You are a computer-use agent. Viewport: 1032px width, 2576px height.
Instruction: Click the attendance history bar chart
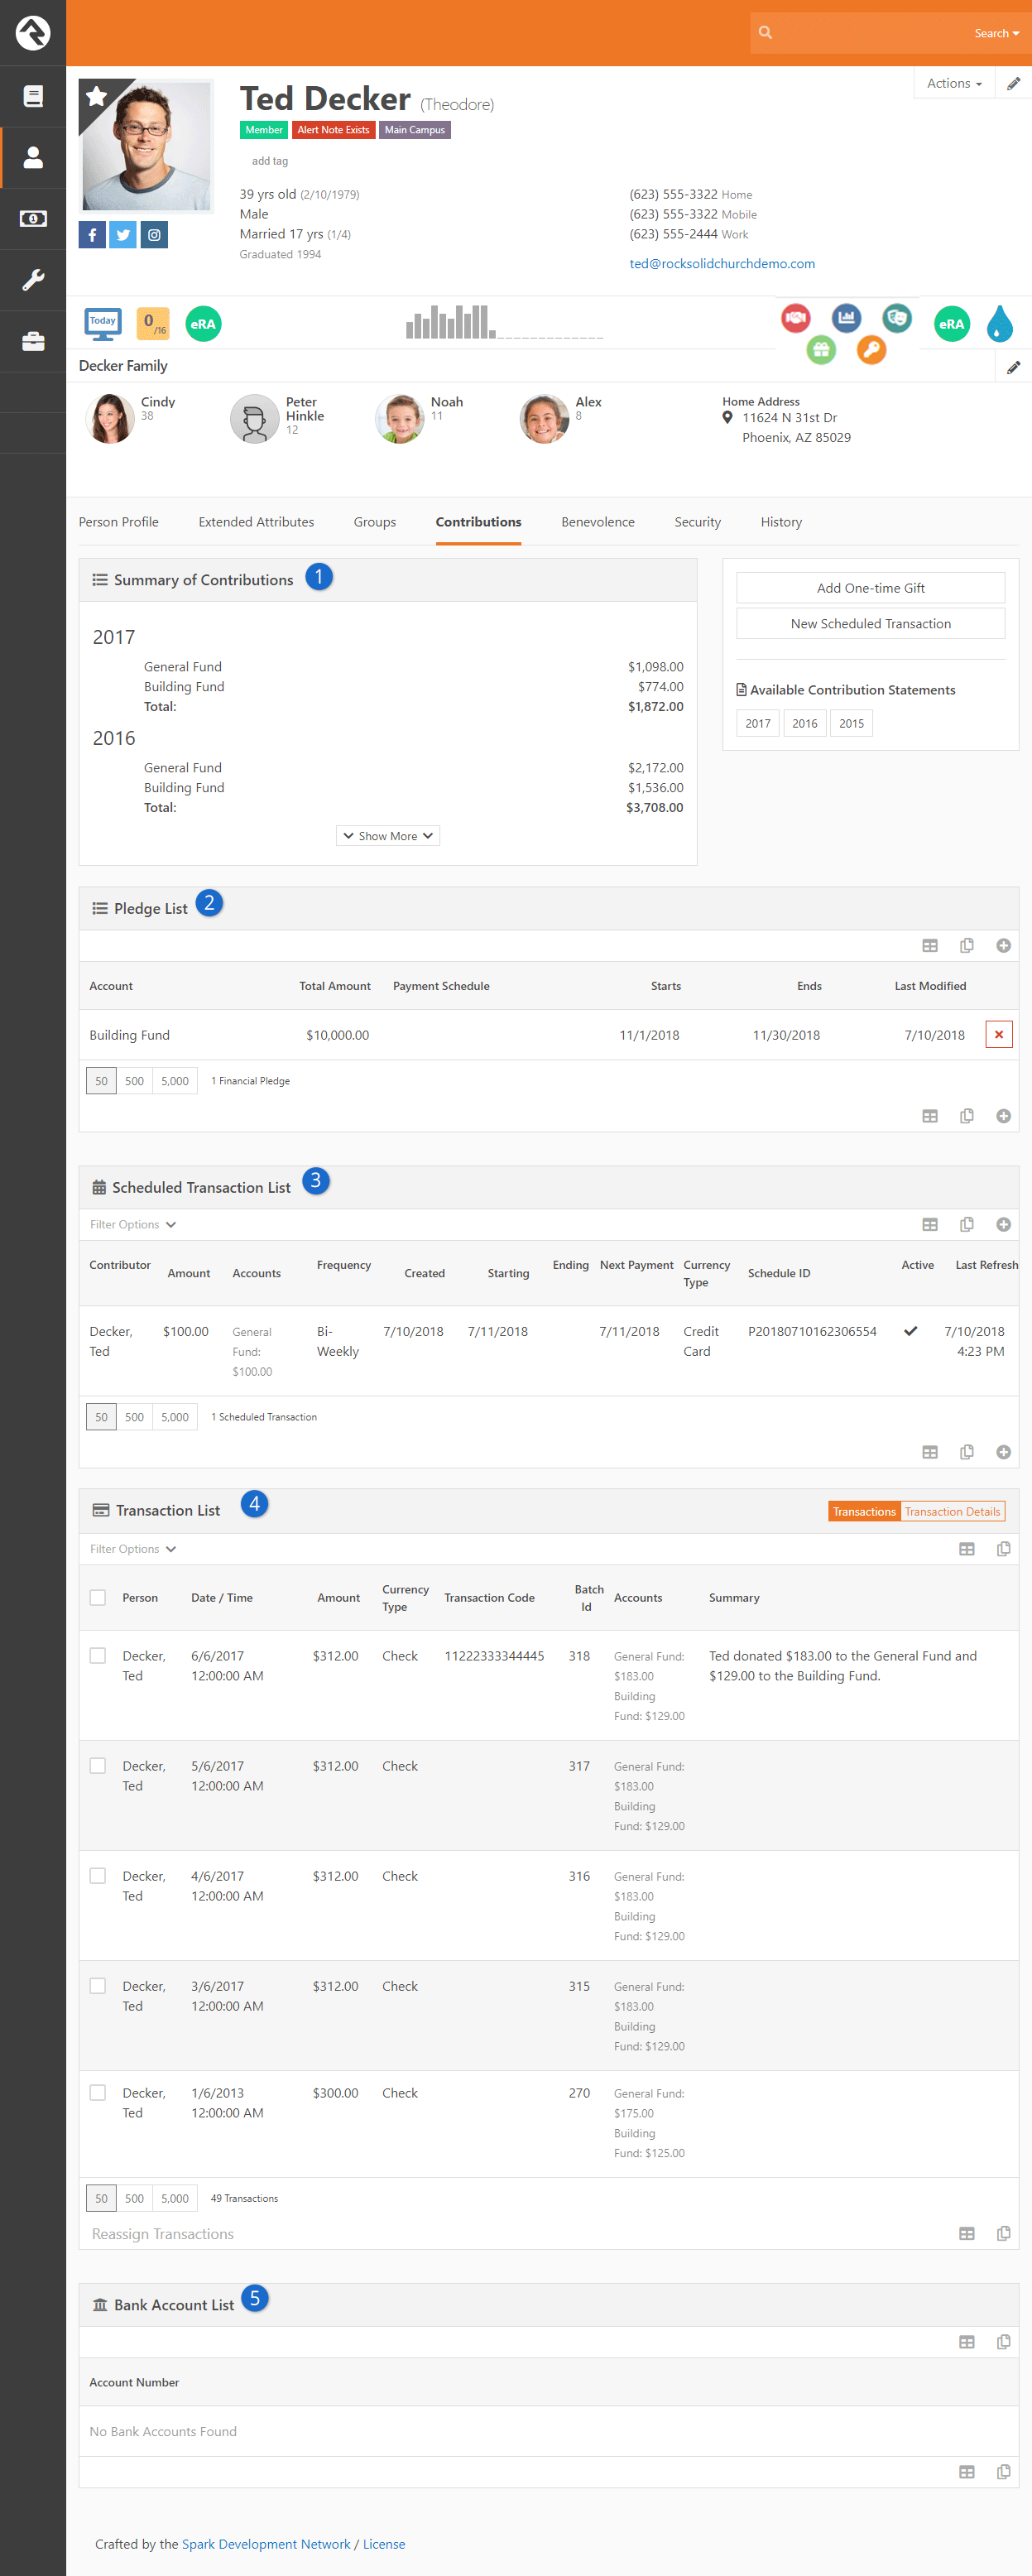pos(504,322)
